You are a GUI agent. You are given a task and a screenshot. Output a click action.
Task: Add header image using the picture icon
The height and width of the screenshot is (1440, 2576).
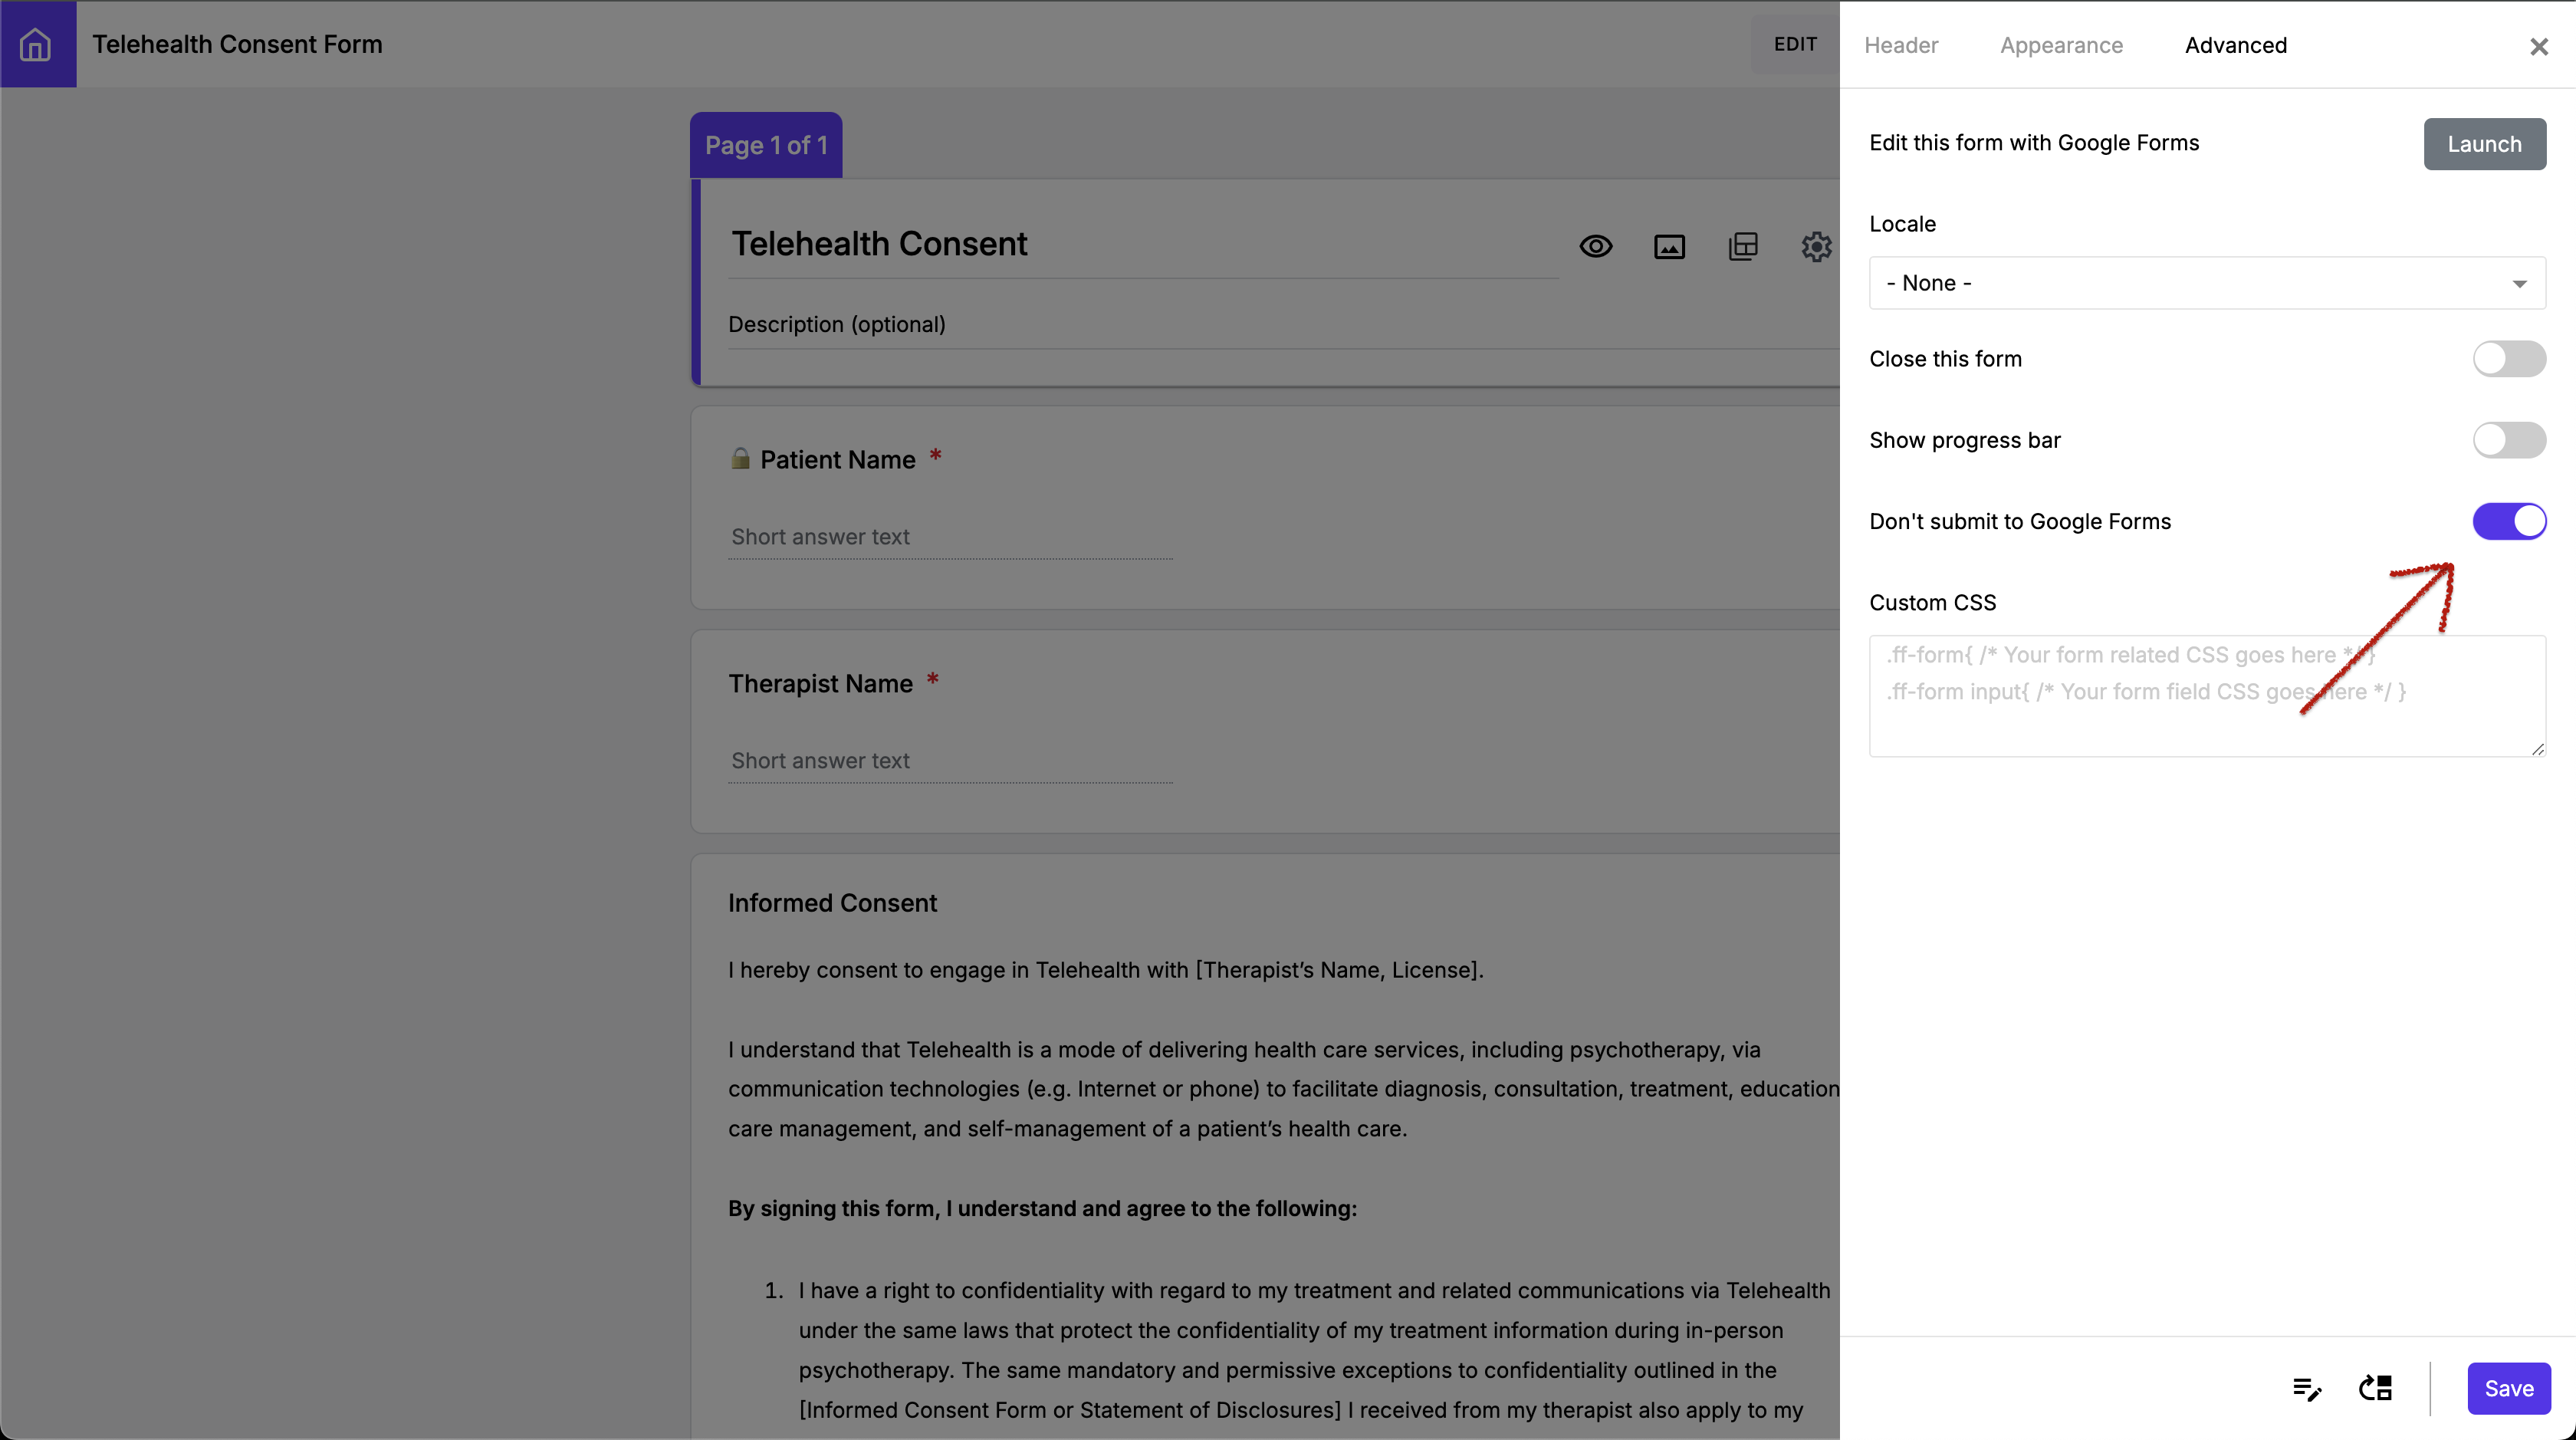pos(1669,246)
